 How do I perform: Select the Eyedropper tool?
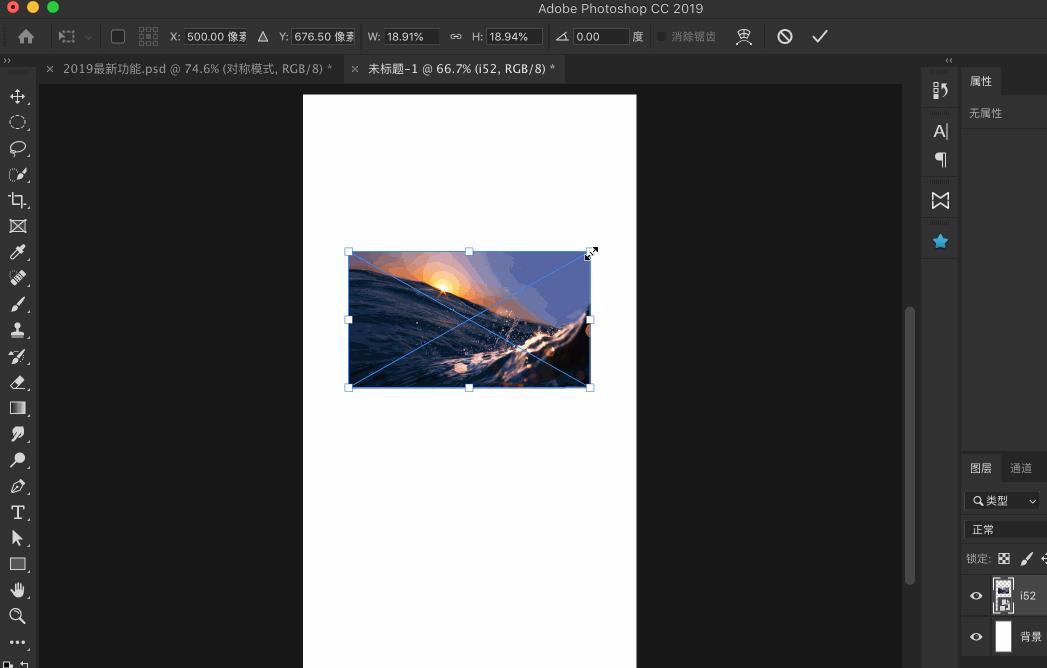pyautogui.click(x=17, y=252)
